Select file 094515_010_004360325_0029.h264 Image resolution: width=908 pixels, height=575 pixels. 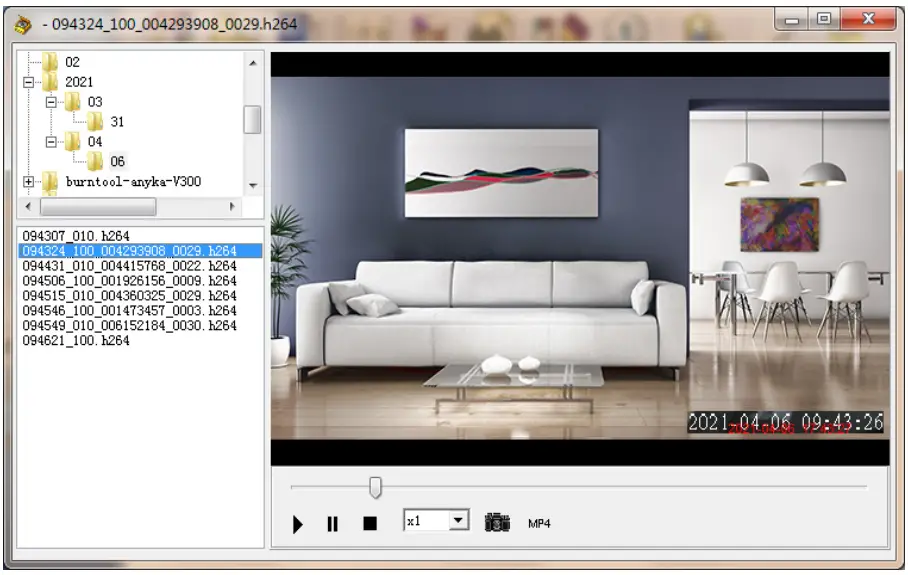pos(130,296)
